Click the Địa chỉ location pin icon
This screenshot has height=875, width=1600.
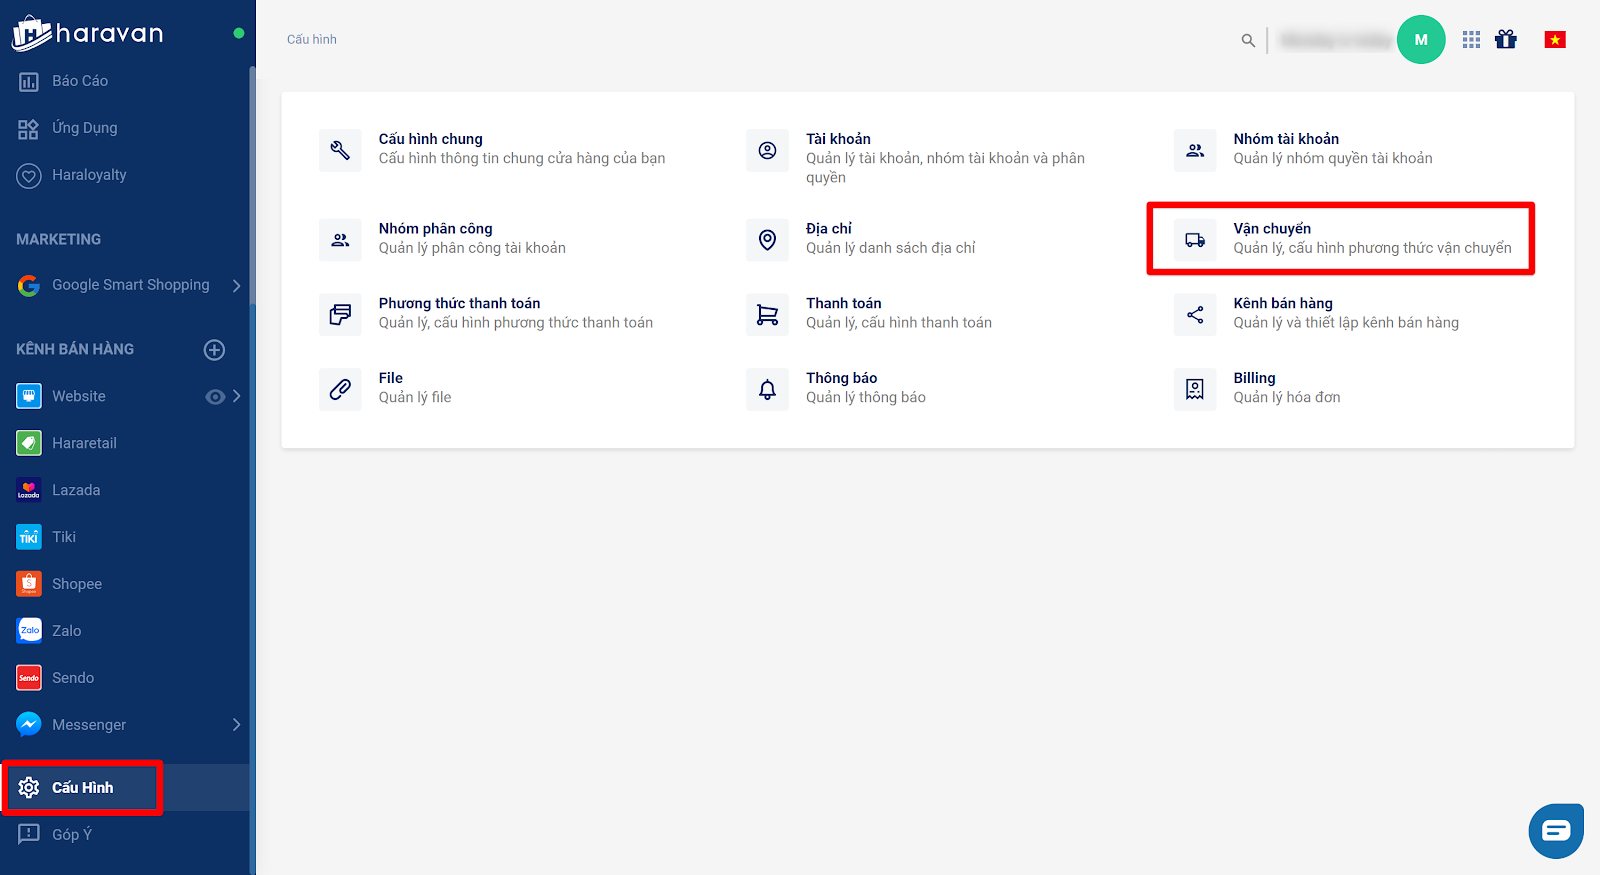[x=767, y=240]
